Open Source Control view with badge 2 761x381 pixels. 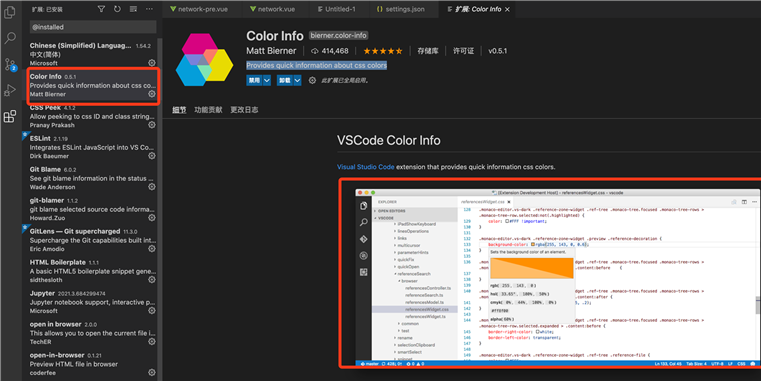pyautogui.click(x=10, y=64)
